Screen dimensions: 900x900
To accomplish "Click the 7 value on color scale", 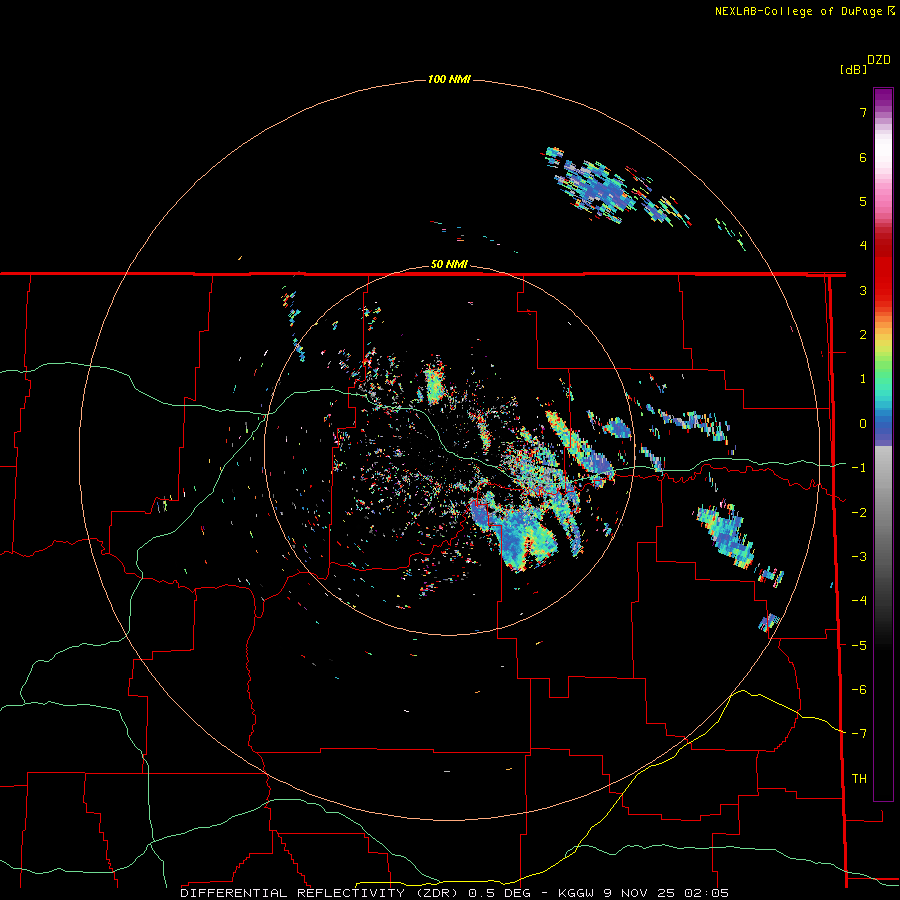I will (863, 112).
